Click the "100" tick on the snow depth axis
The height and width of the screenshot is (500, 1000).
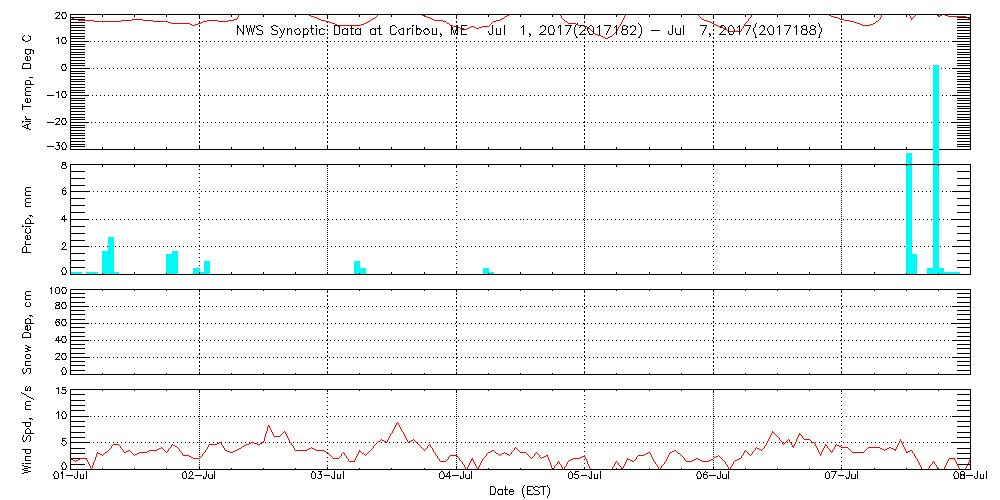[x=56, y=291]
